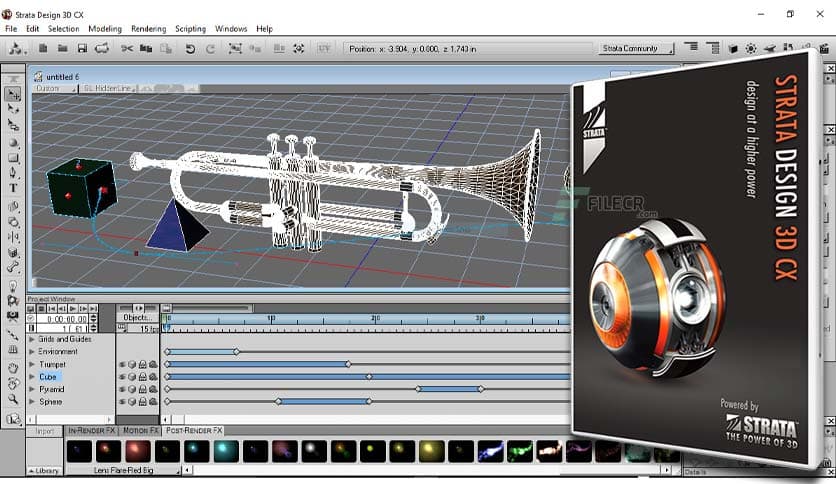Click the Render teapot toolbar icon

click(101, 49)
